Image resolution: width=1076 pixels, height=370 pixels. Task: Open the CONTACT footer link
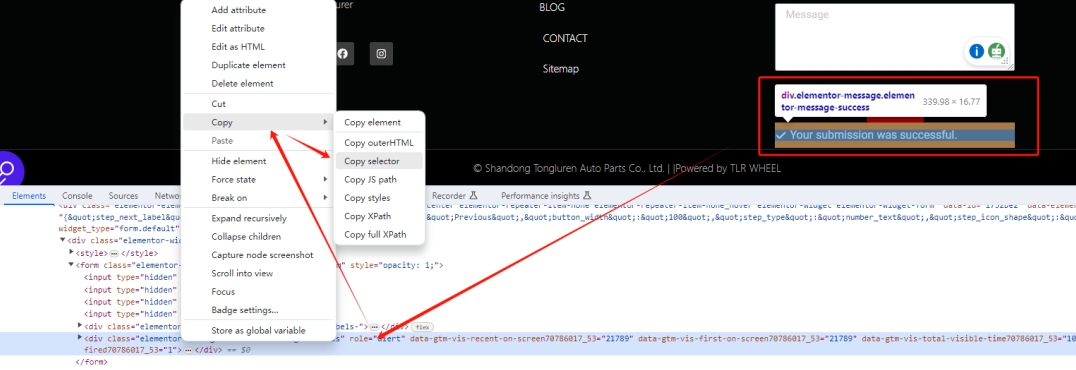click(x=565, y=38)
